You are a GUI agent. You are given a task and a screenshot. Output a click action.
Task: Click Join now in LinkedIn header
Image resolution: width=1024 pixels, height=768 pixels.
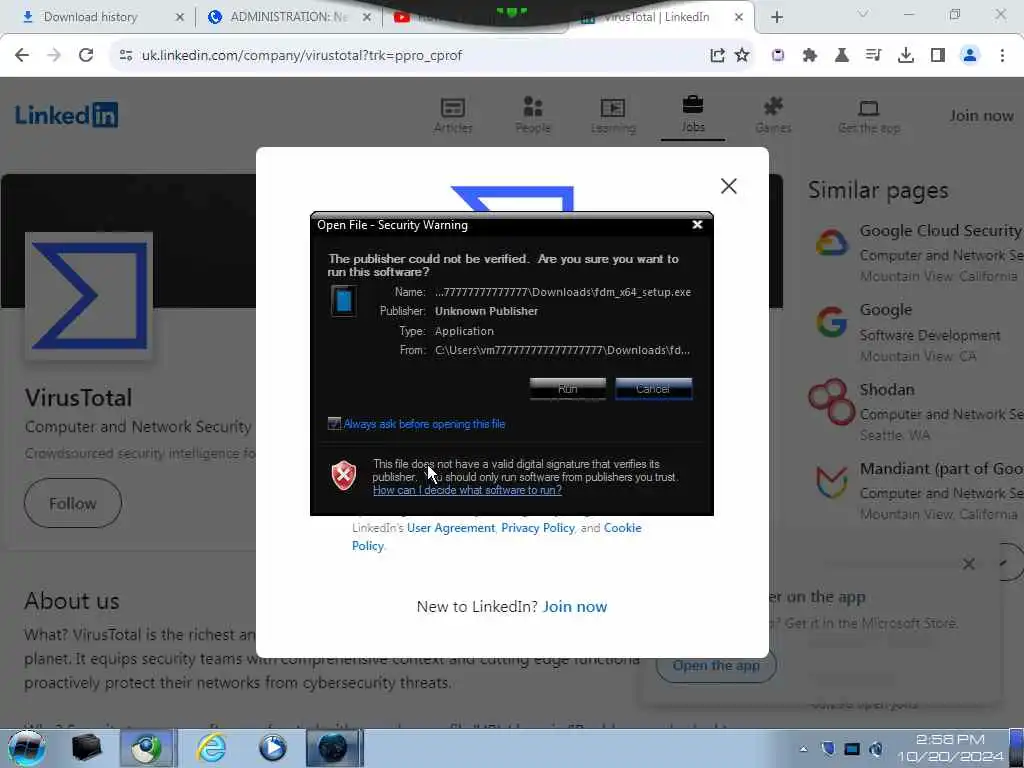982,116
